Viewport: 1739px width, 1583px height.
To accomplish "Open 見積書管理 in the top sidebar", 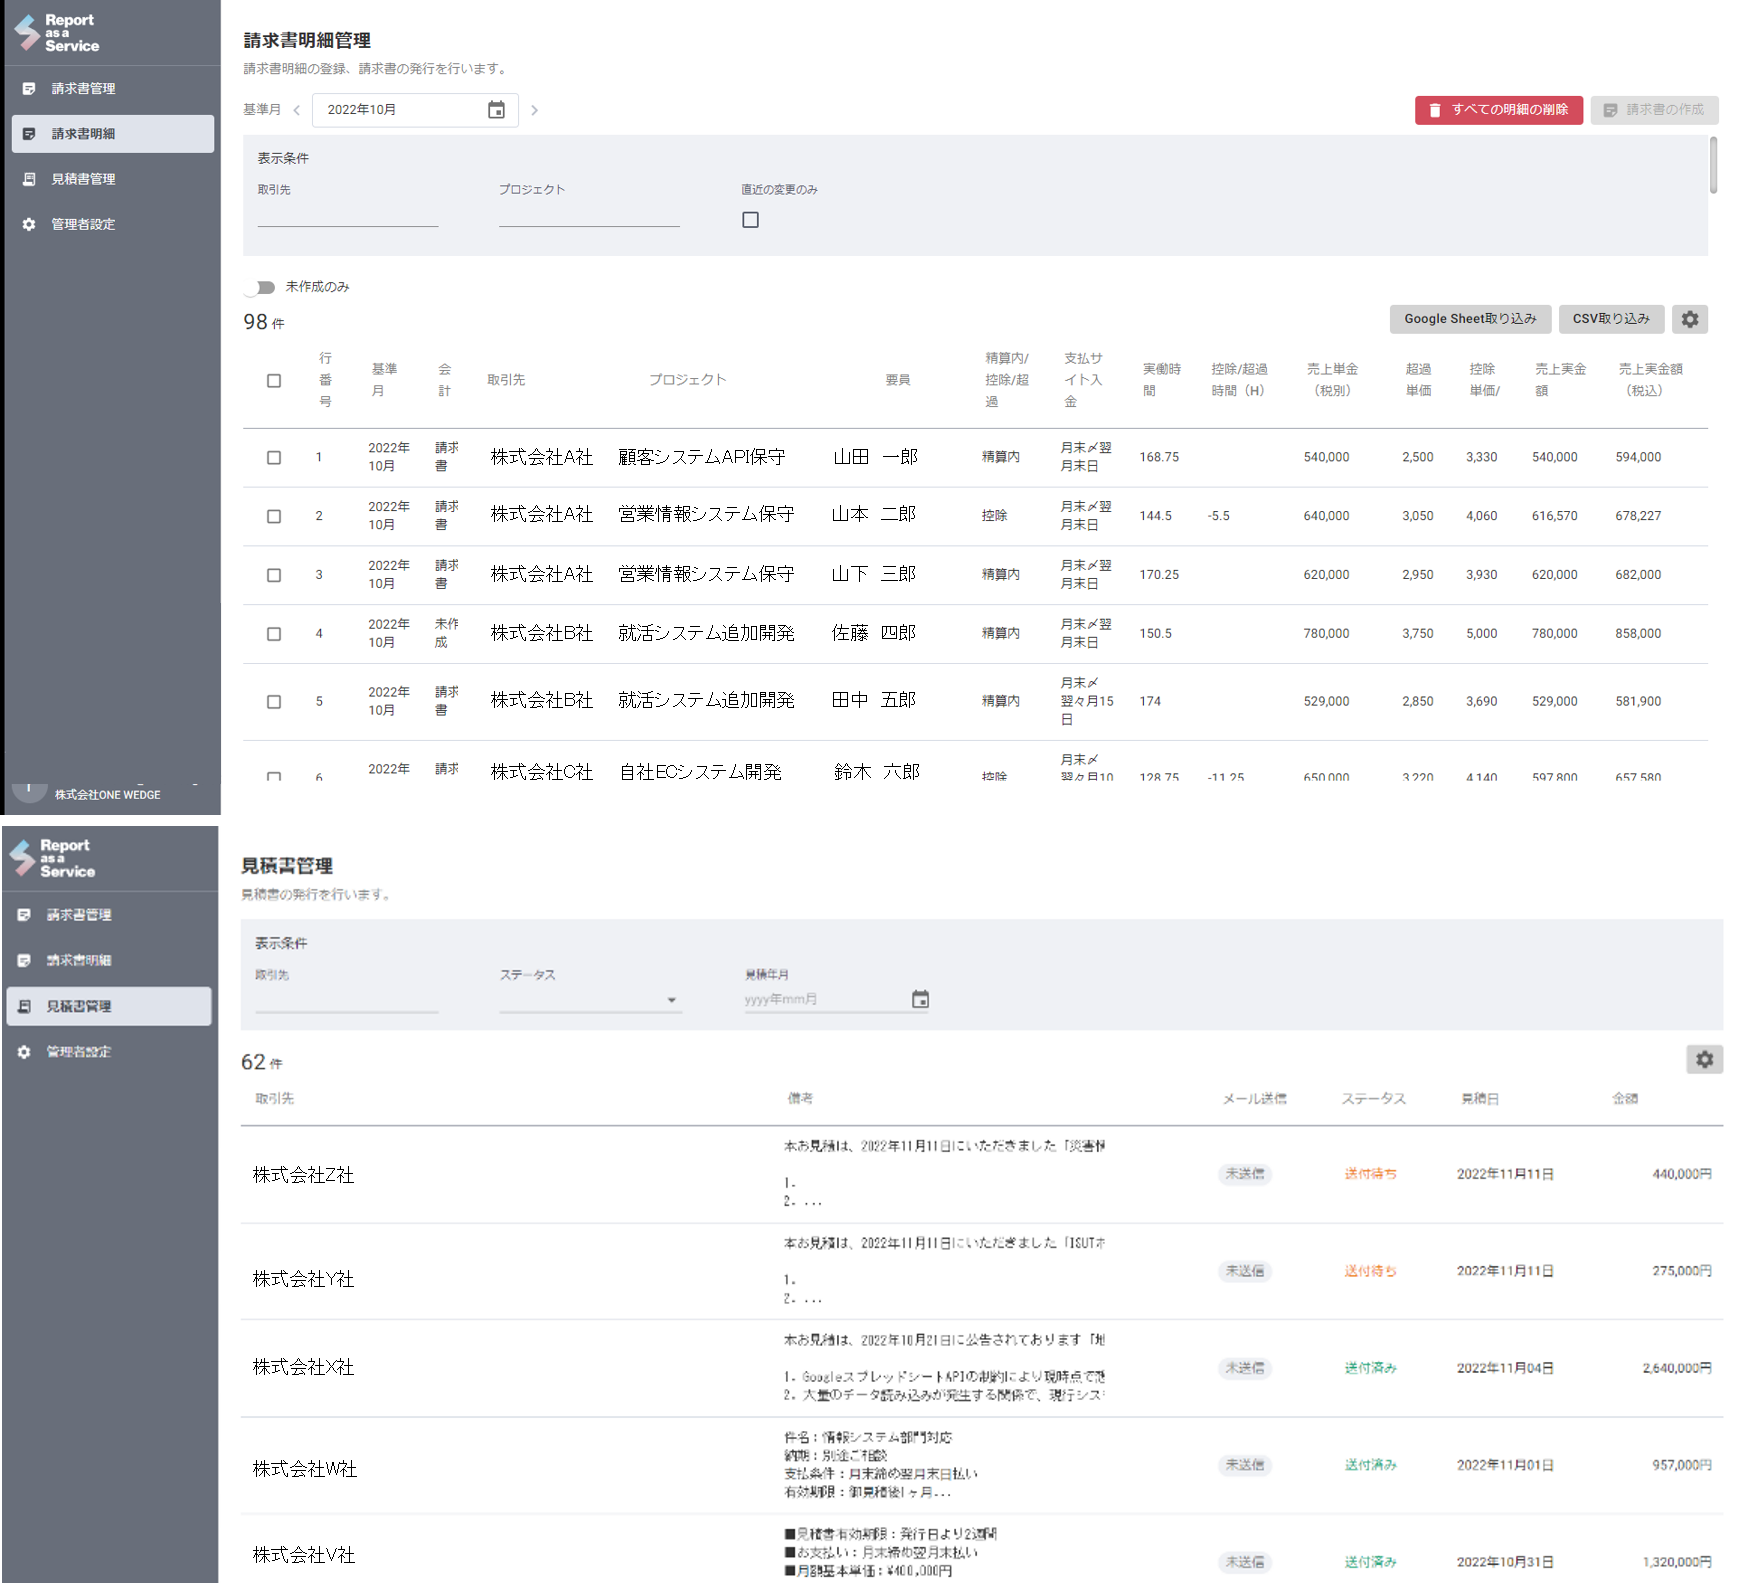I will tap(84, 179).
